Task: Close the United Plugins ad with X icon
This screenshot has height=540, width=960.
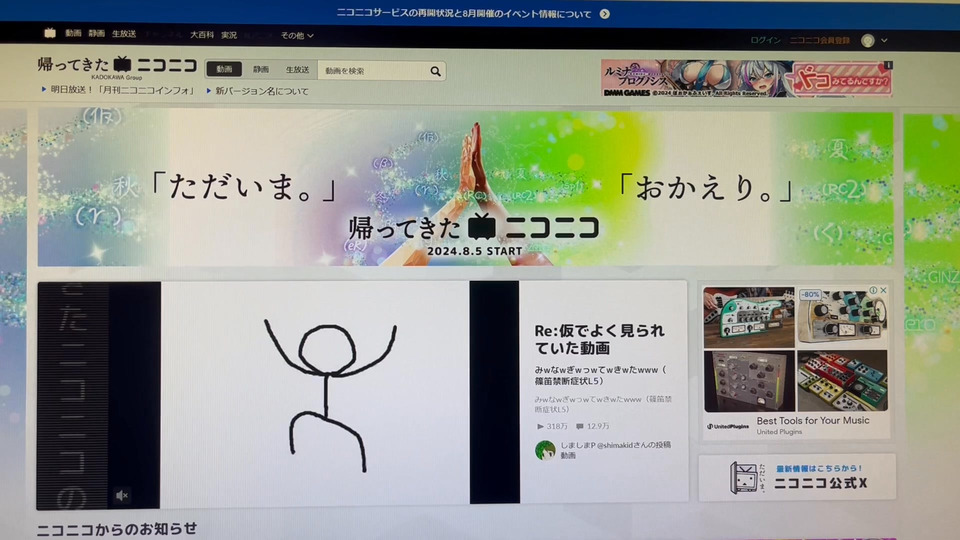Action: [x=883, y=290]
